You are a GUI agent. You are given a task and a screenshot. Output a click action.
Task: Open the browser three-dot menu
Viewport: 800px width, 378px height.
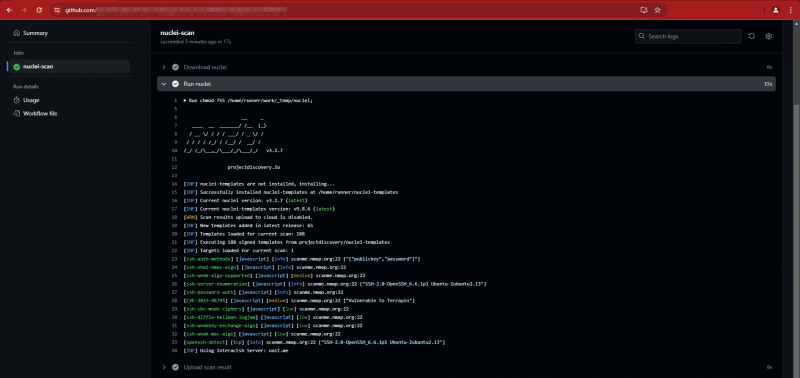[791, 10]
